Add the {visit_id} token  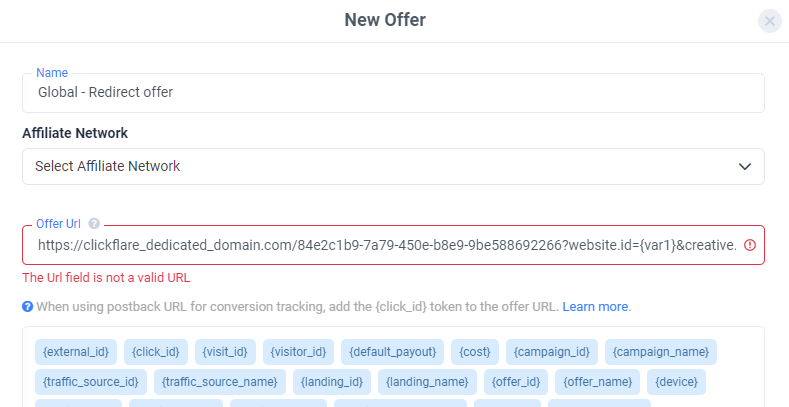click(x=225, y=351)
